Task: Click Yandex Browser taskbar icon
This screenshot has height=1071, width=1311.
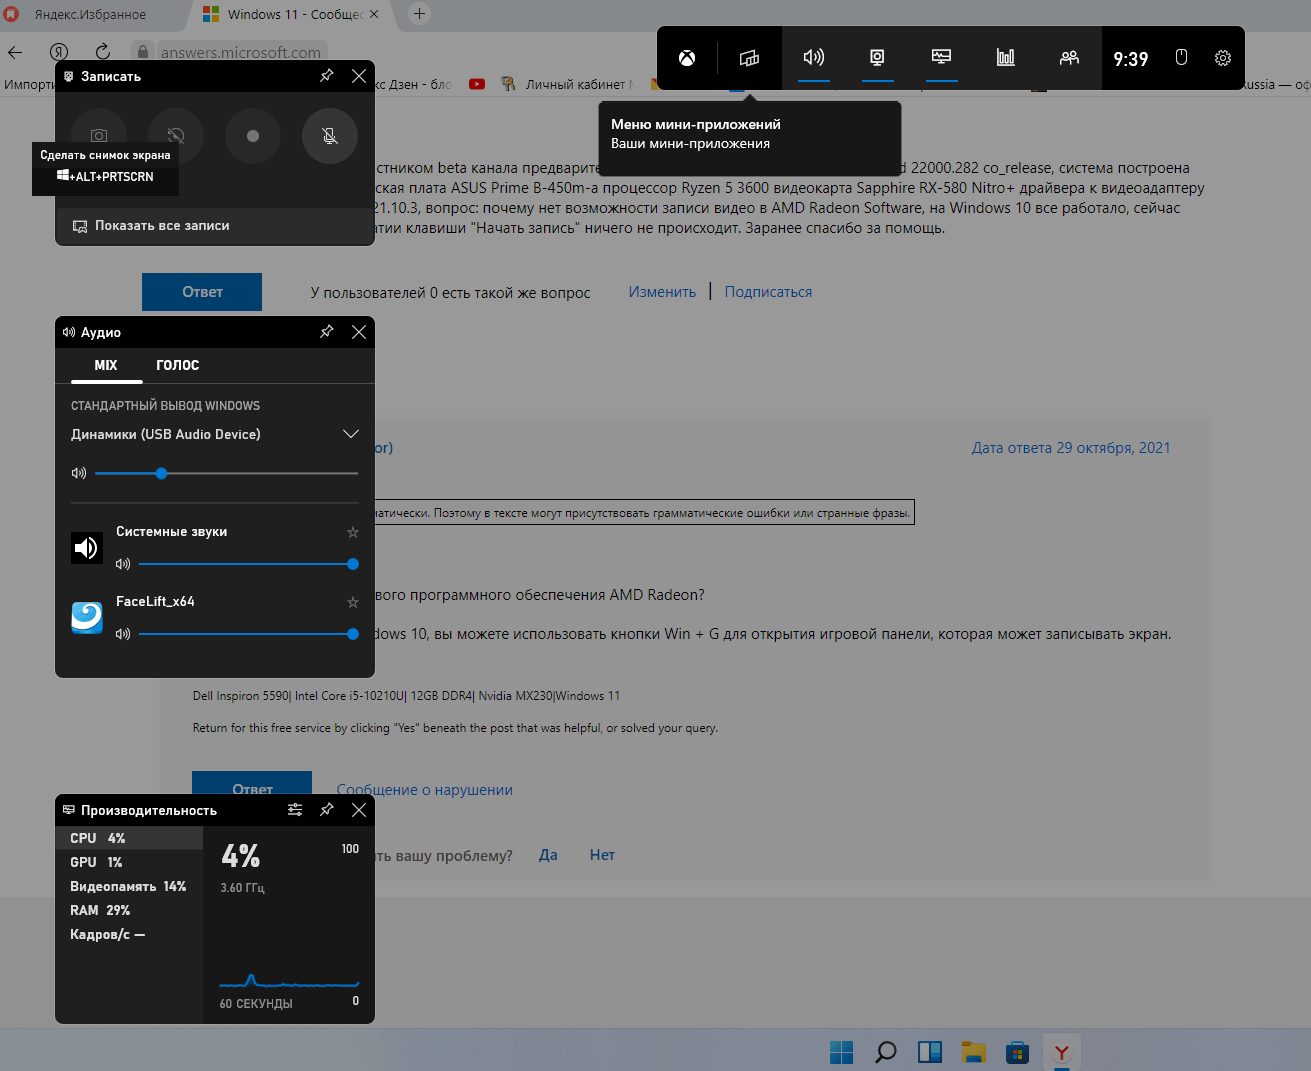Action: coord(1062,1052)
